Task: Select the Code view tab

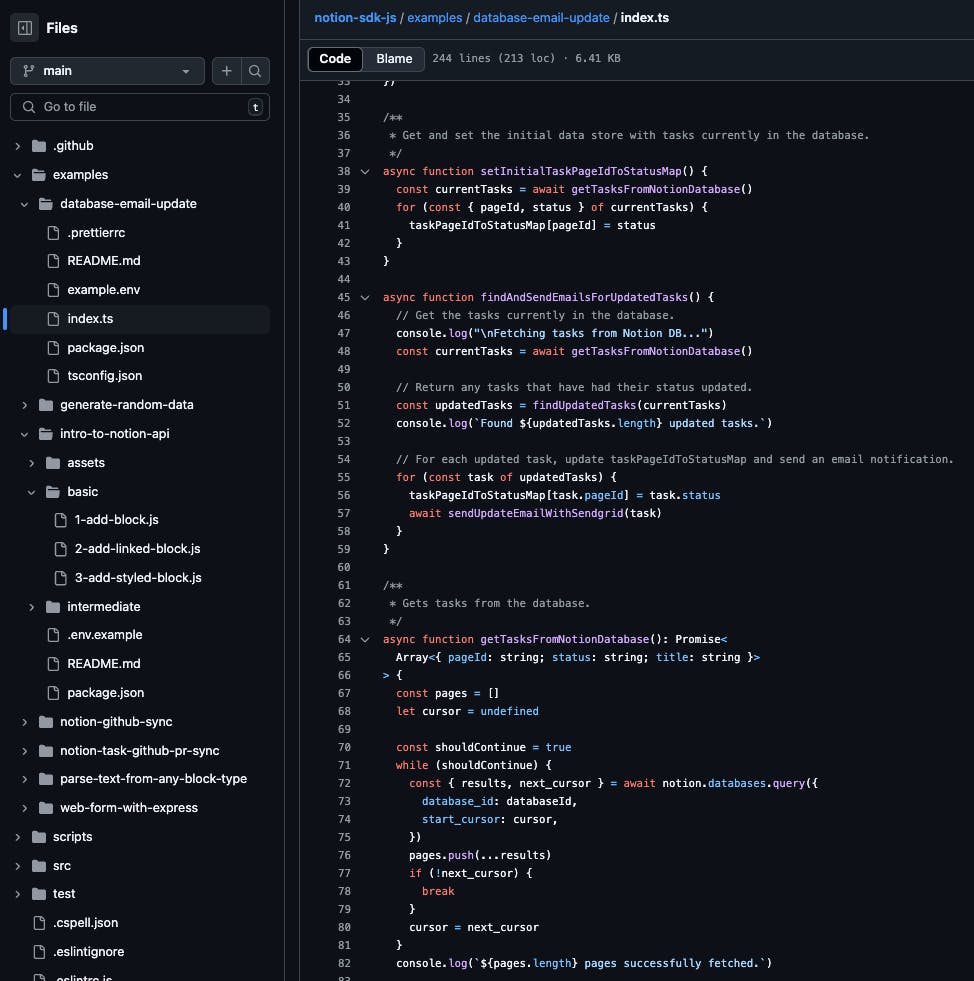Action: click(x=335, y=59)
